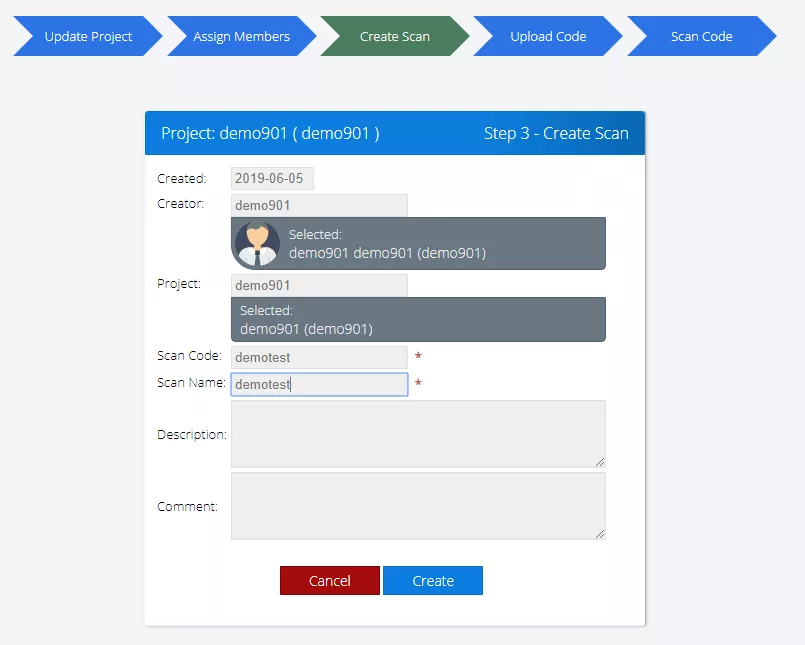Click the Step 3 - Create Scan heading
This screenshot has height=645, width=805.
pos(556,133)
